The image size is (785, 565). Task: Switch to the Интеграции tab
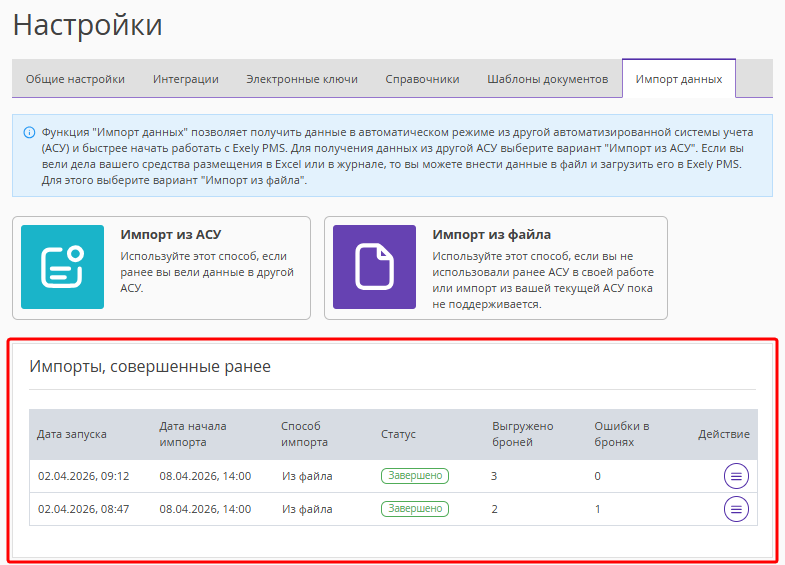click(x=186, y=79)
